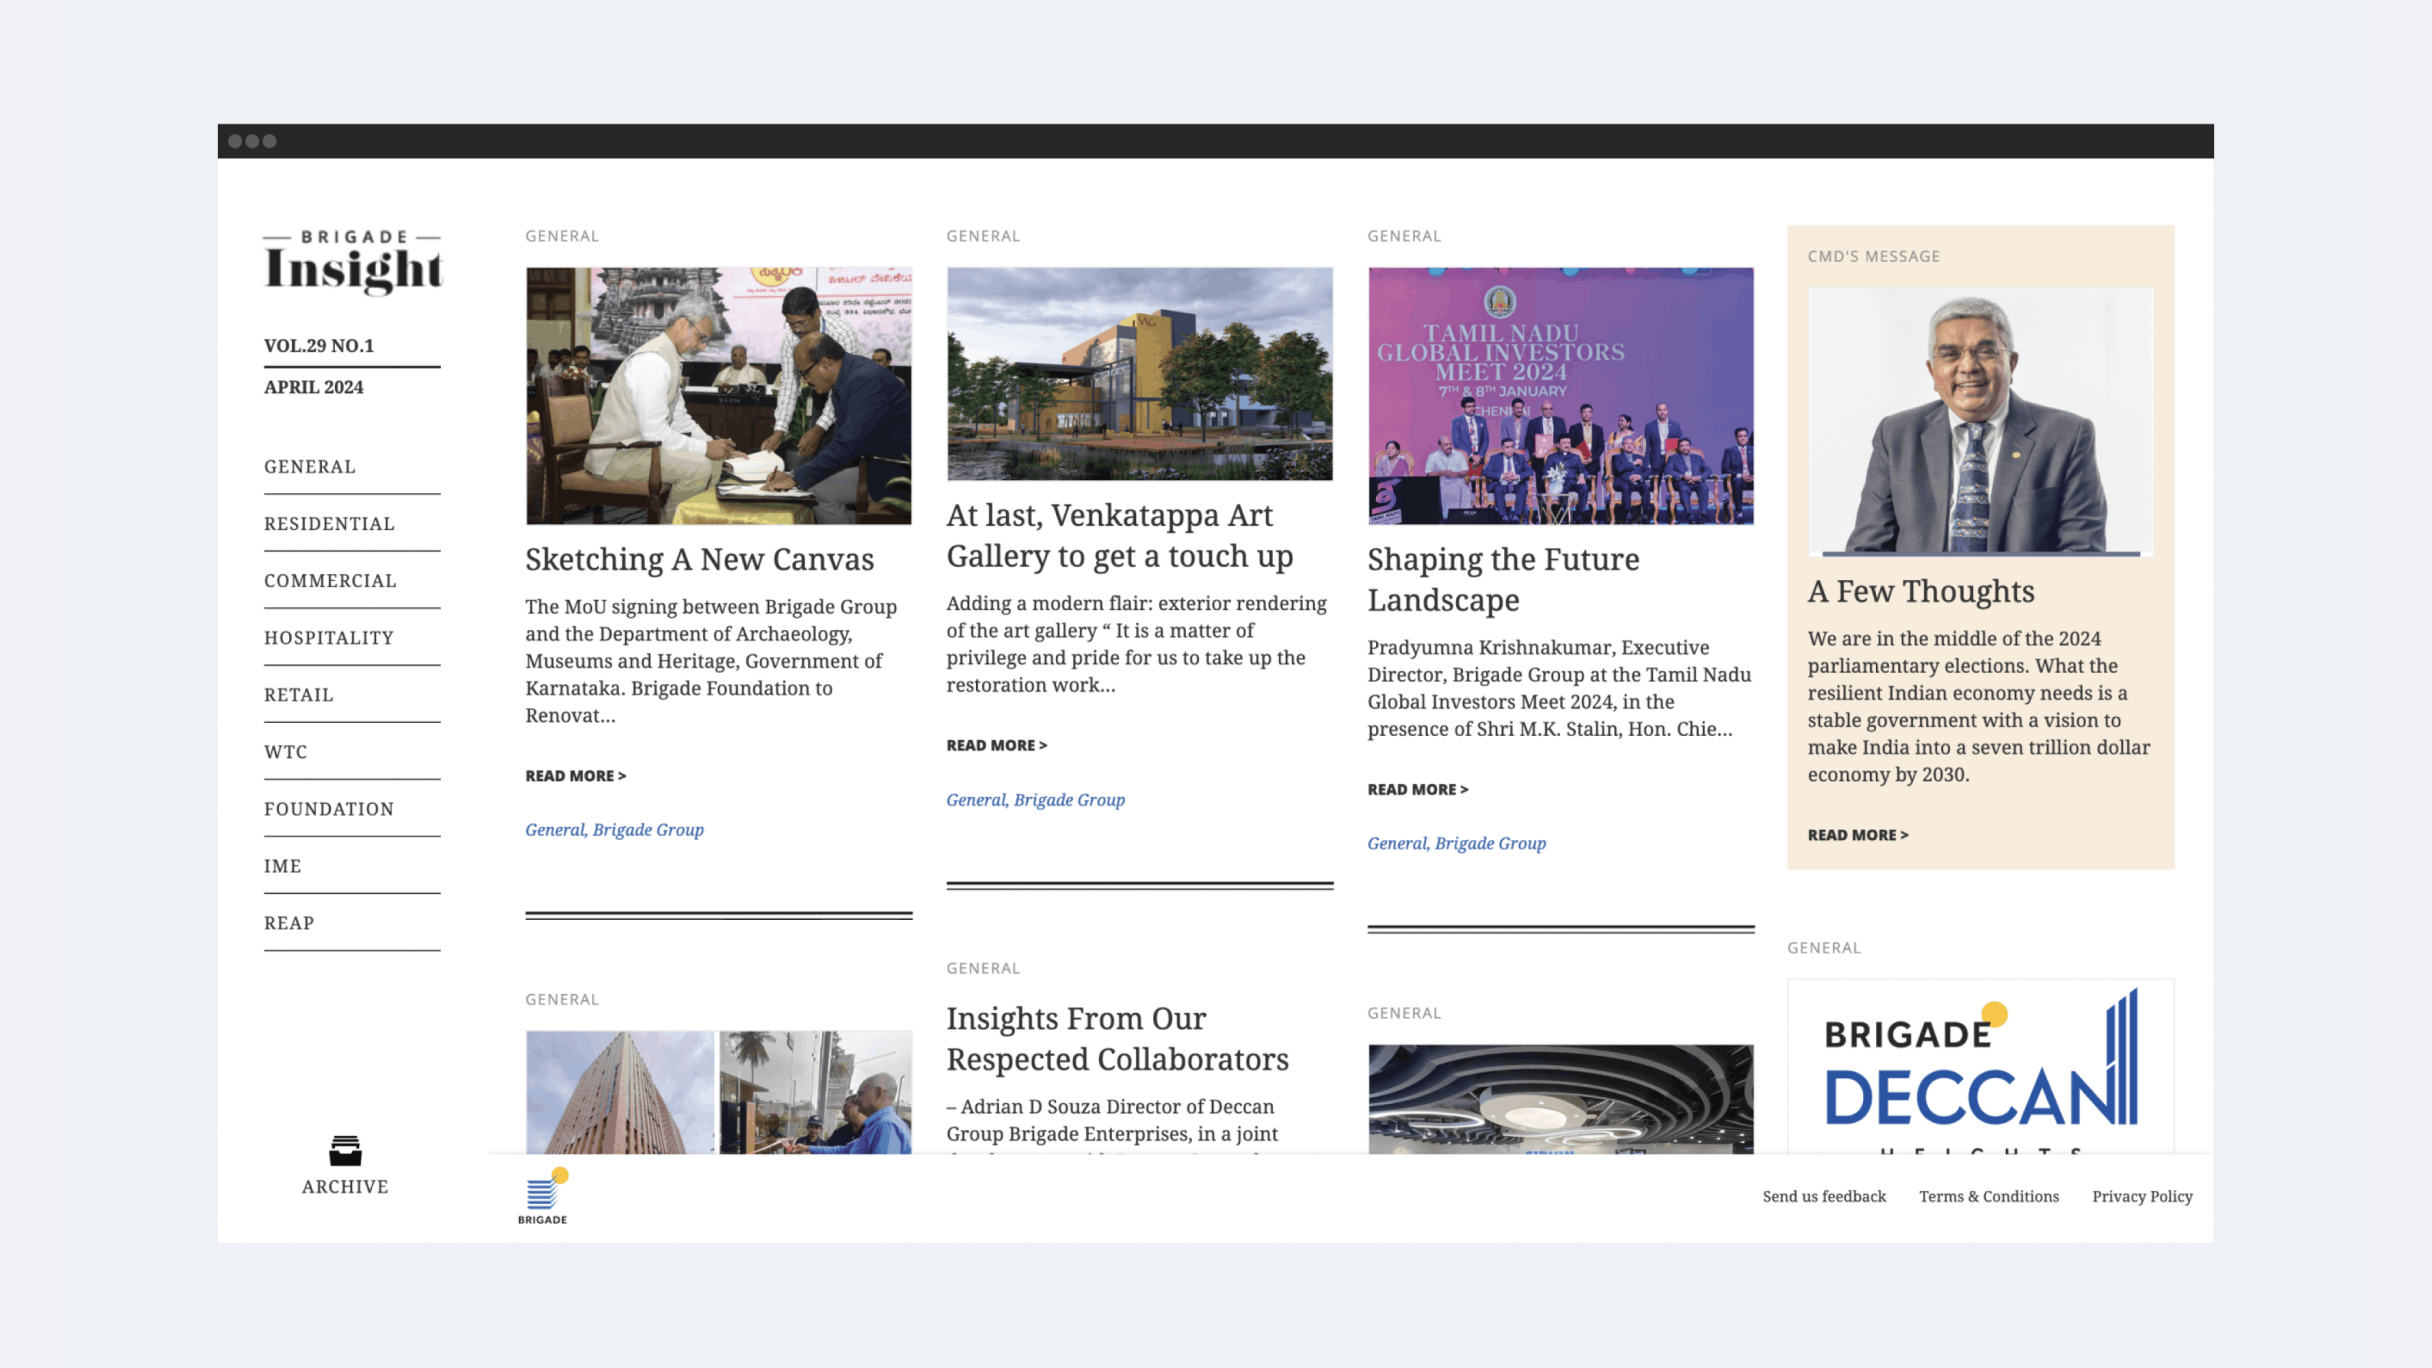Click the Brigade logo in footer
The height and width of the screenshot is (1368, 2432).
(543, 1196)
